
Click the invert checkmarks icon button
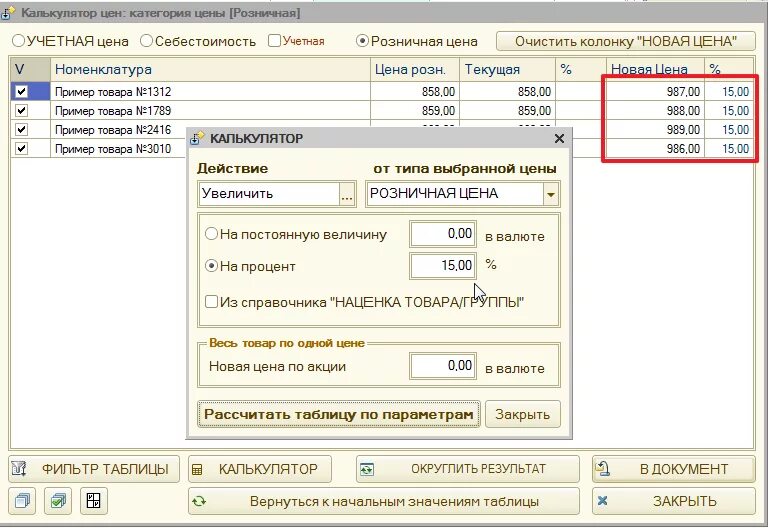(94, 501)
